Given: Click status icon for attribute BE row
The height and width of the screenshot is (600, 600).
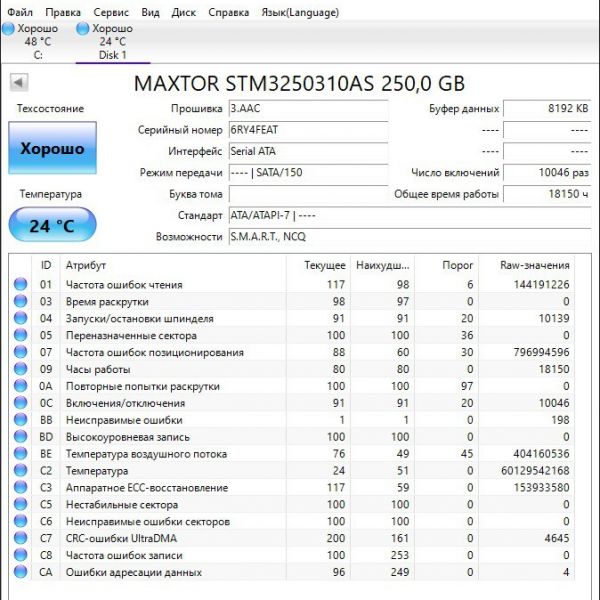Looking at the screenshot, I should pyautogui.click(x=21, y=453).
